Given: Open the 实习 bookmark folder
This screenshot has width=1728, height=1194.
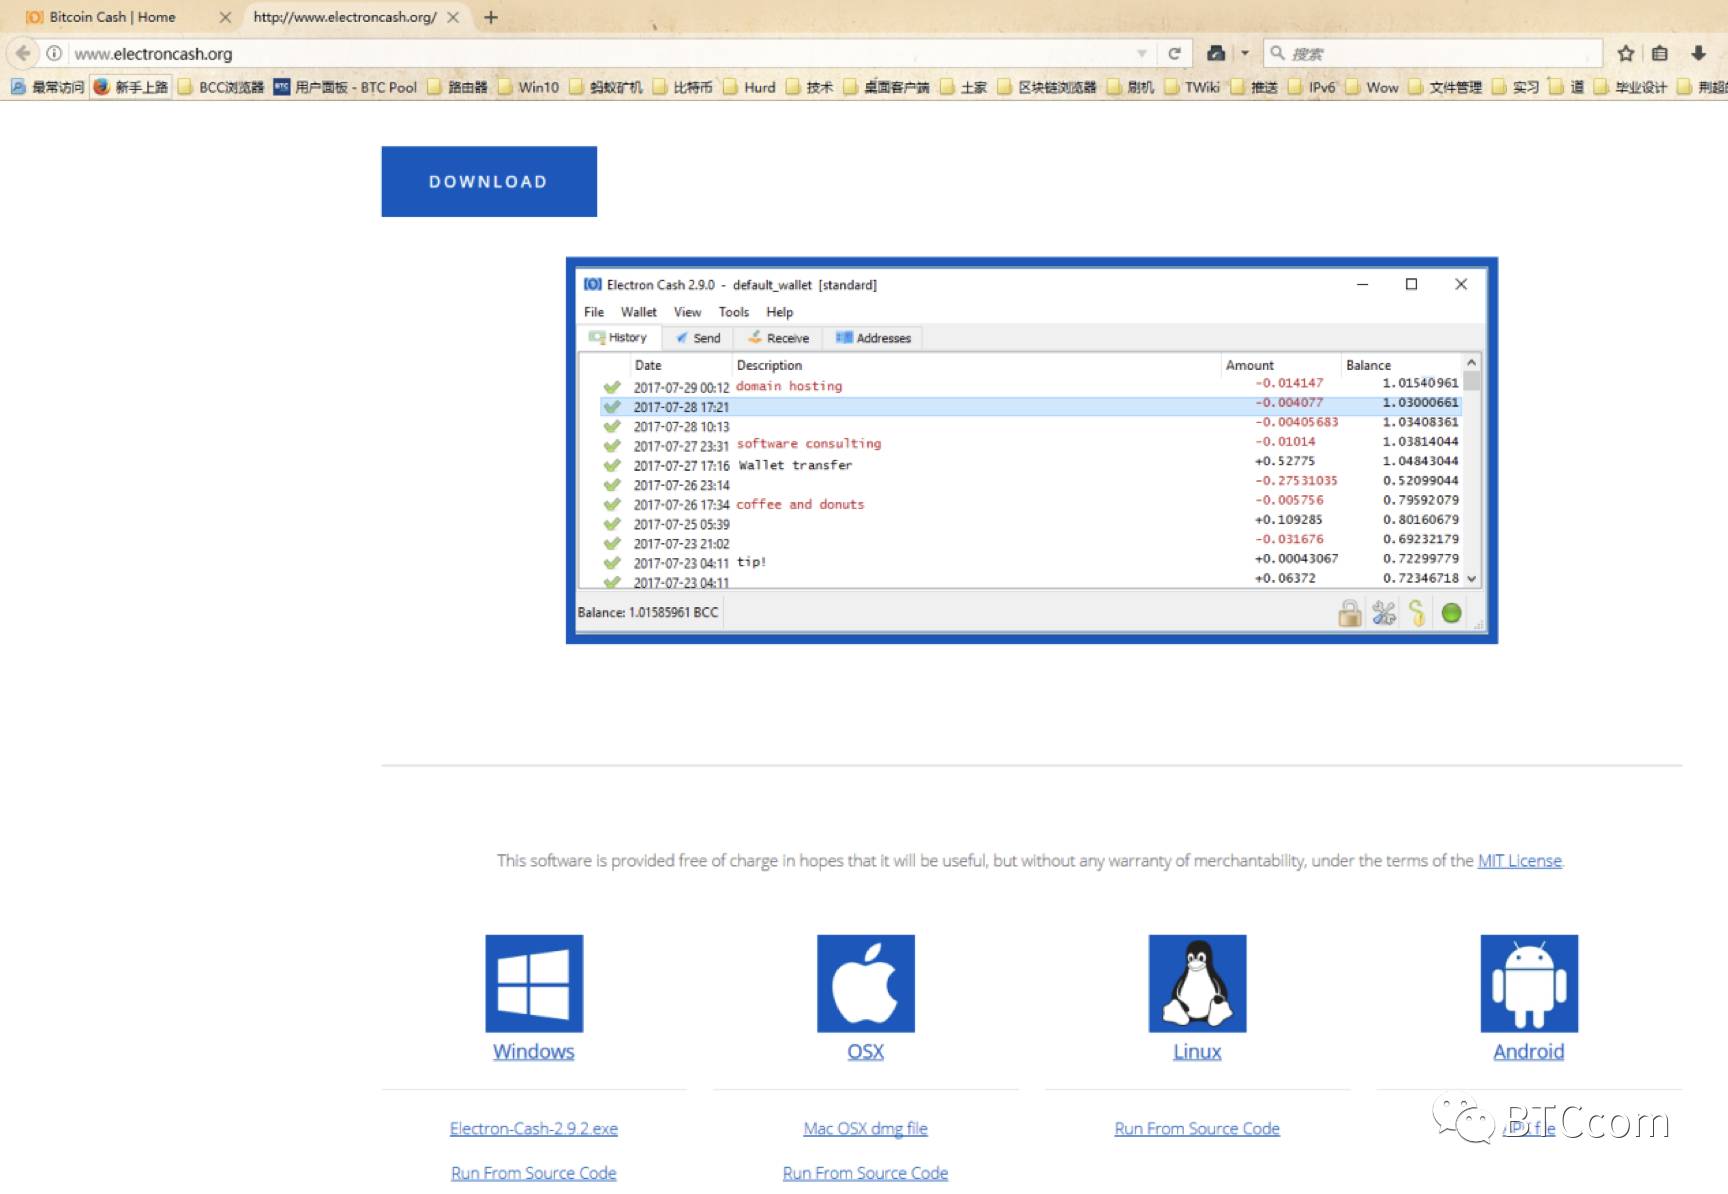Looking at the screenshot, I should 1516,87.
